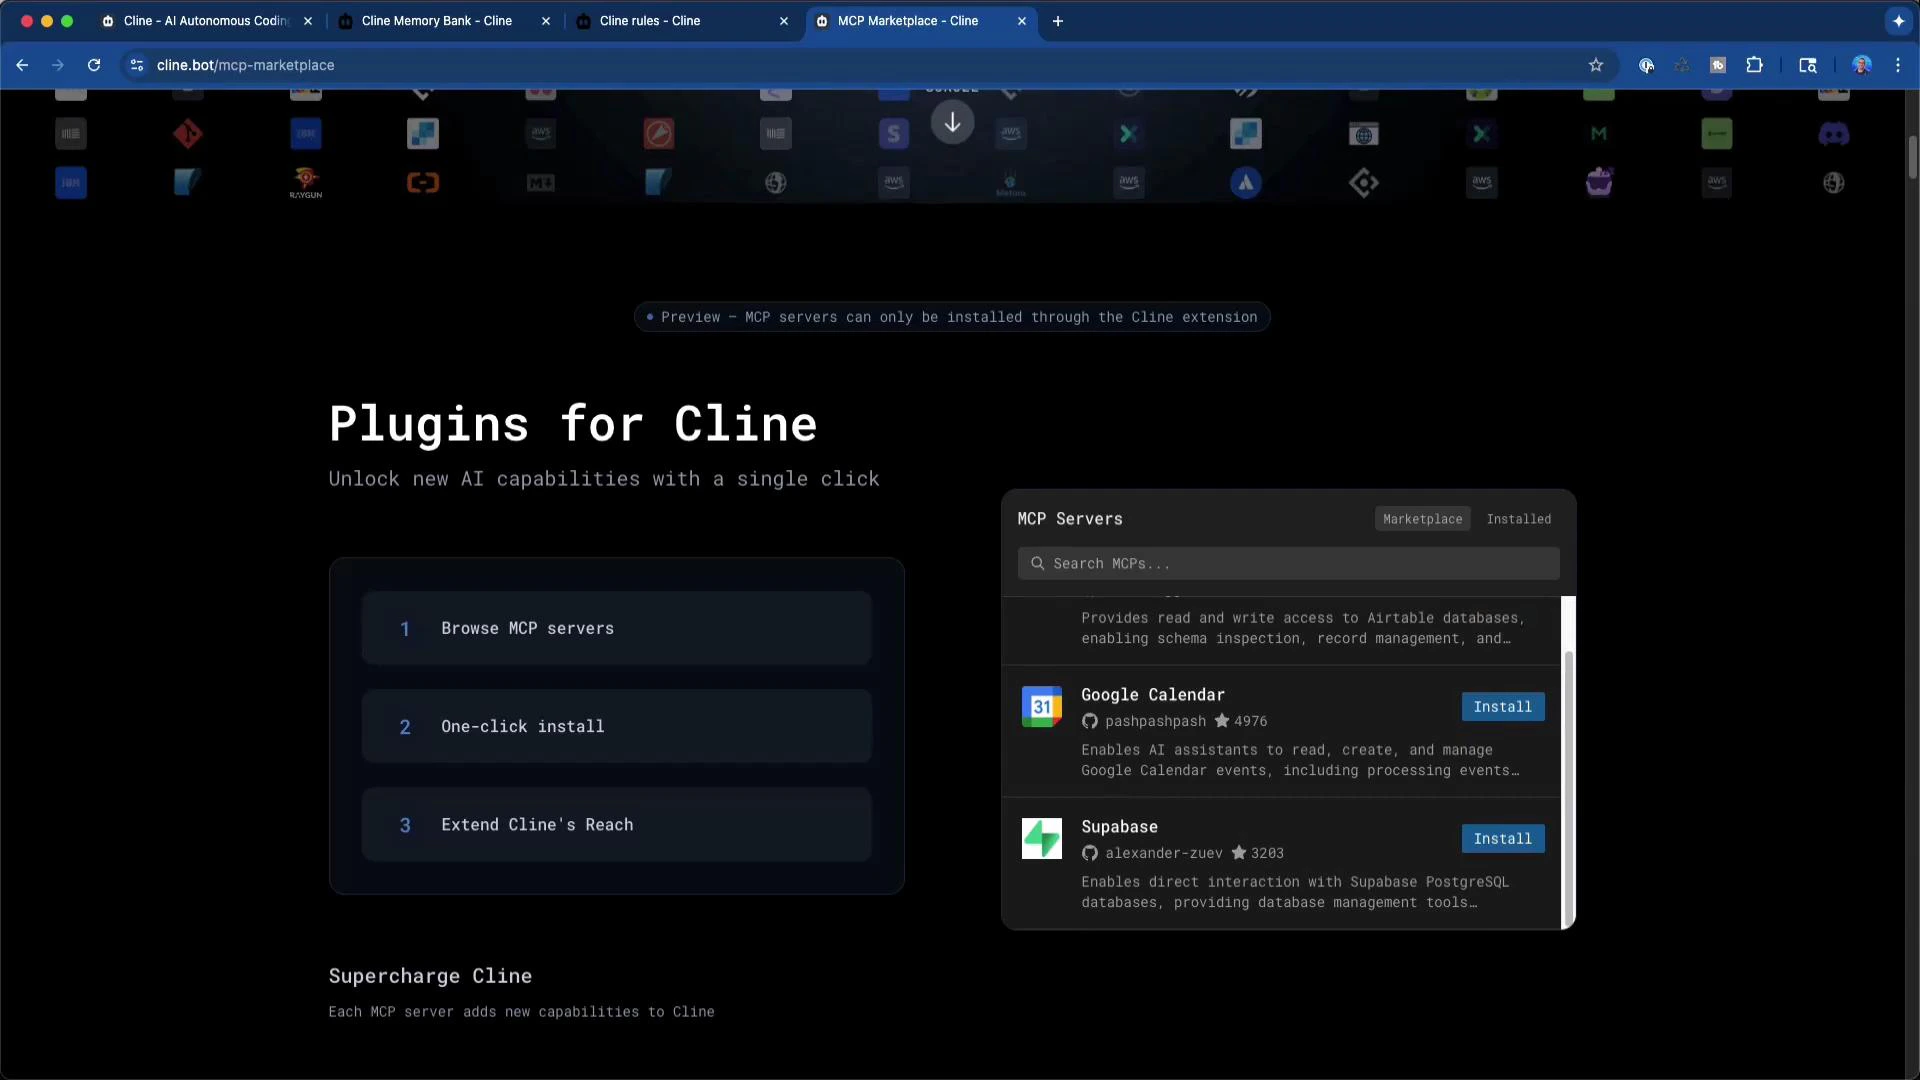Click the gray diamond logo icon
Viewport: 1920px width, 1080px height.
1363,182
